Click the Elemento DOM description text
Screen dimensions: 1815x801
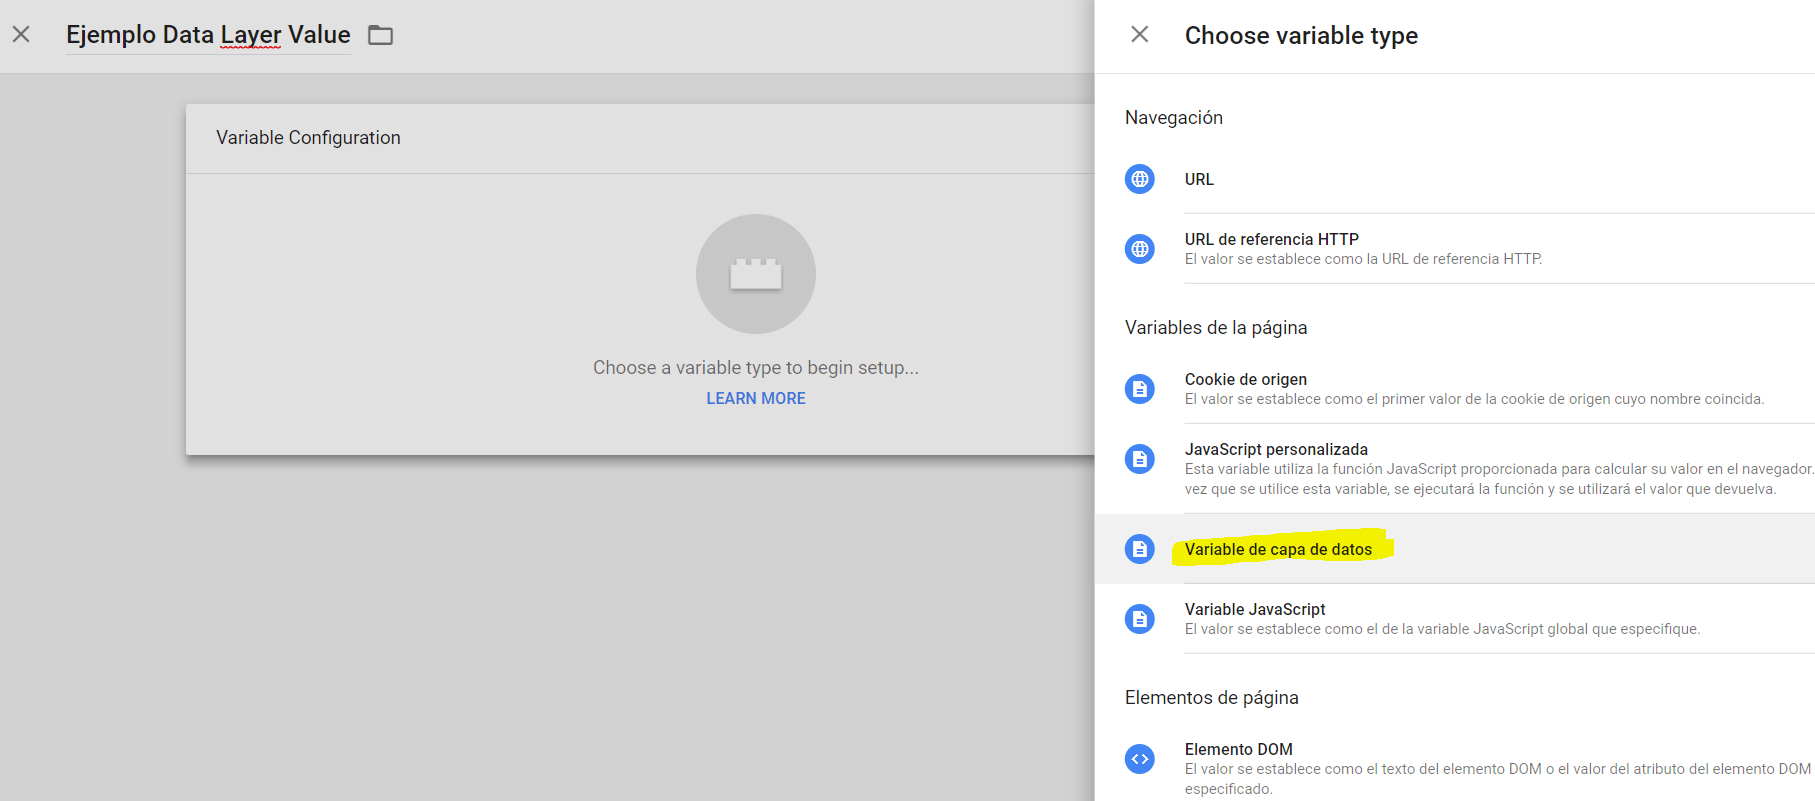(1498, 779)
